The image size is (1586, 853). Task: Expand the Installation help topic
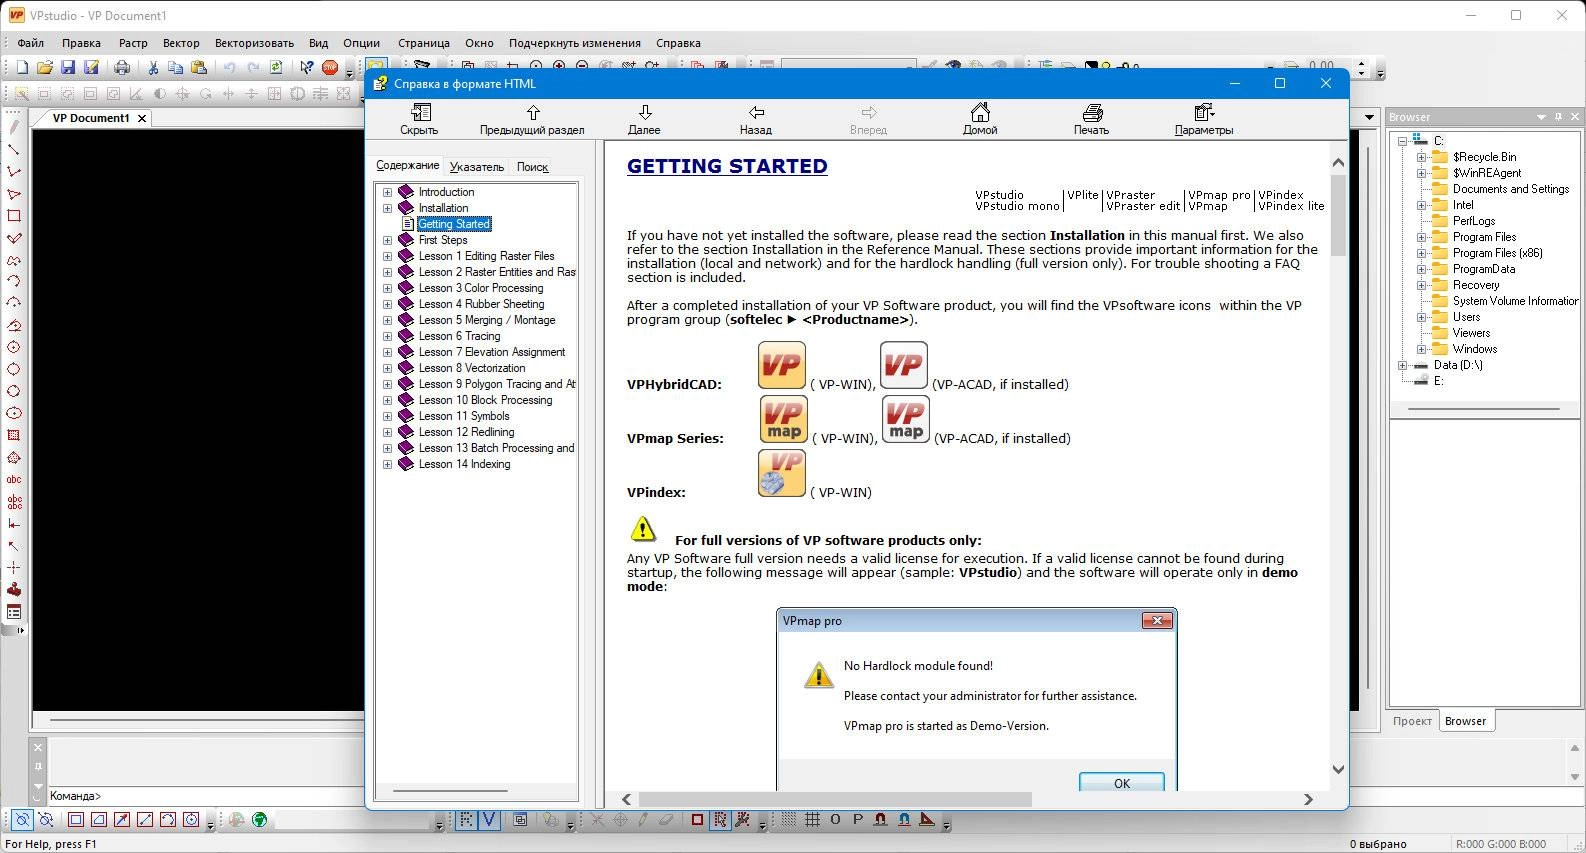click(x=387, y=208)
